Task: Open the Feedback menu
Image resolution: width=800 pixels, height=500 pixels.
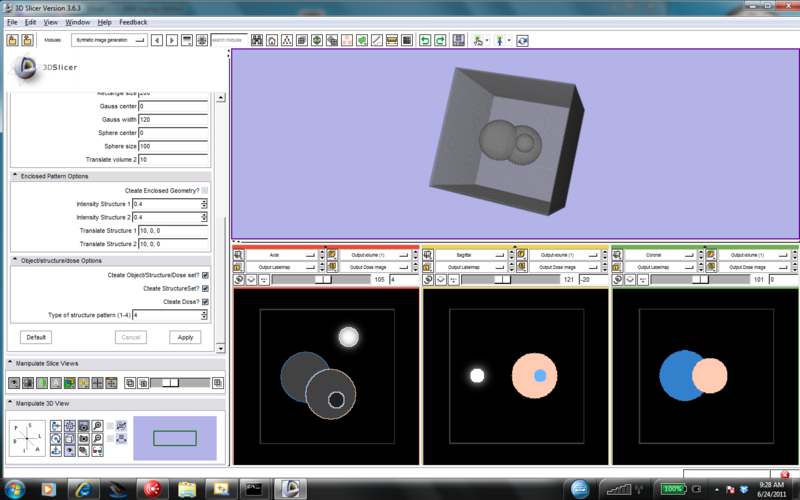Action: point(133,22)
